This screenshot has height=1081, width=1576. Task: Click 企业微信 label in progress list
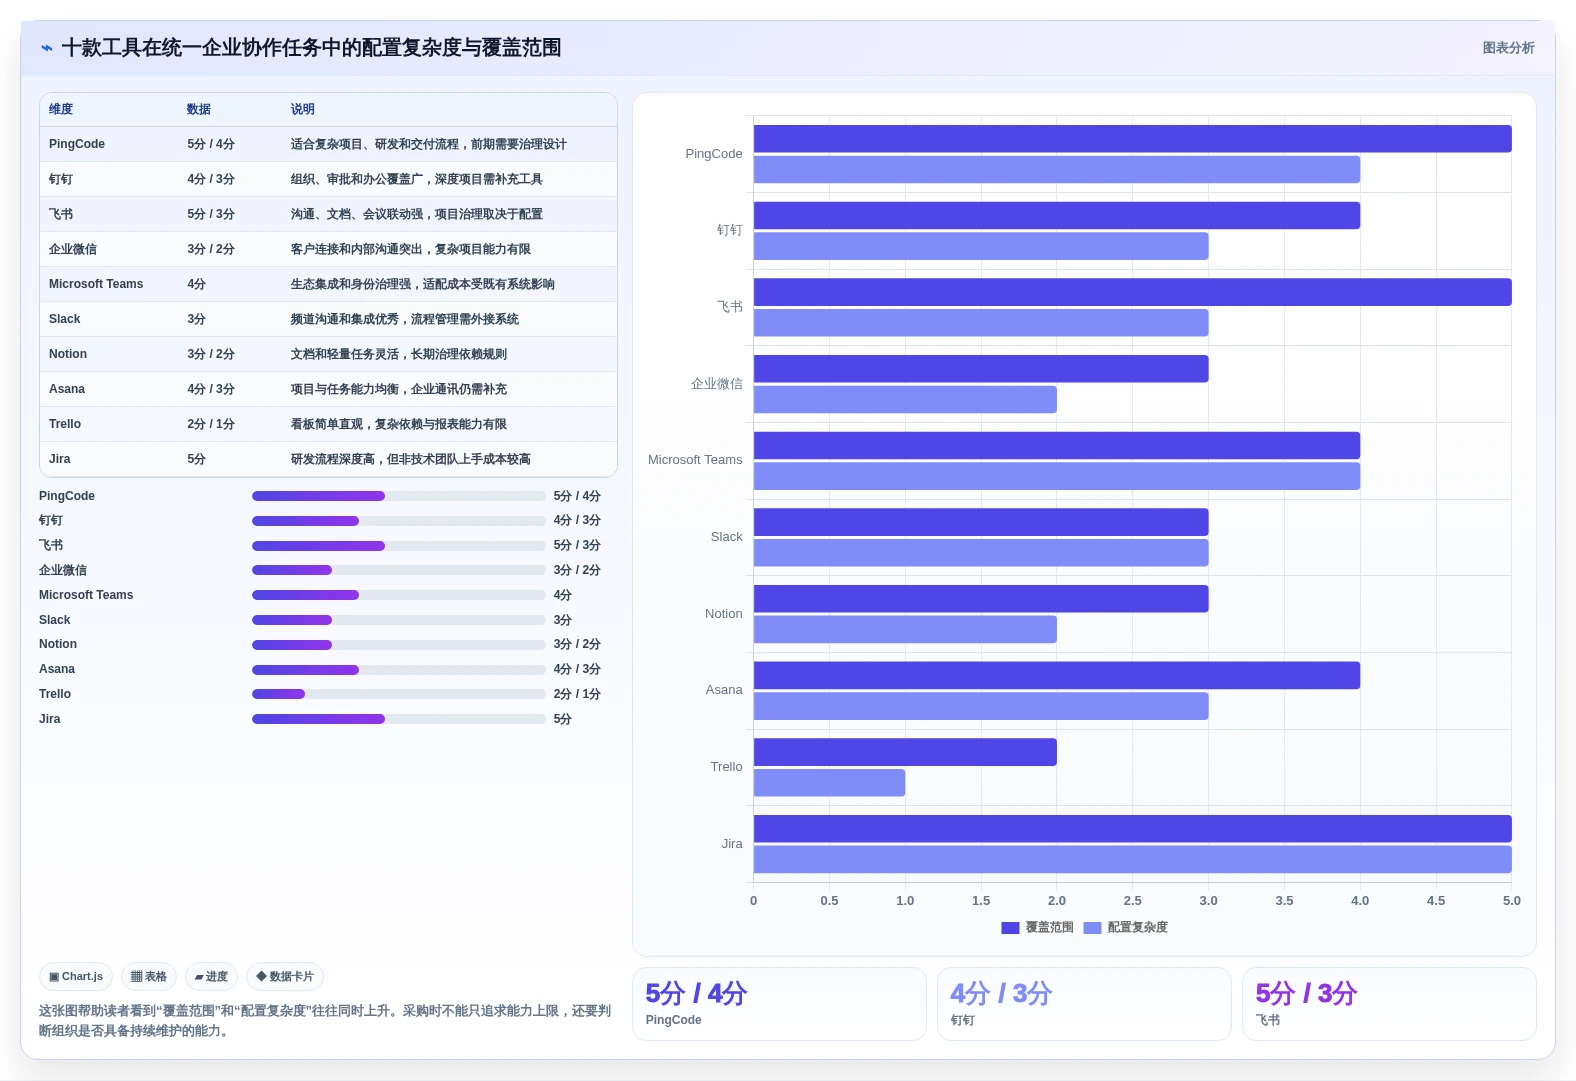pos(63,570)
